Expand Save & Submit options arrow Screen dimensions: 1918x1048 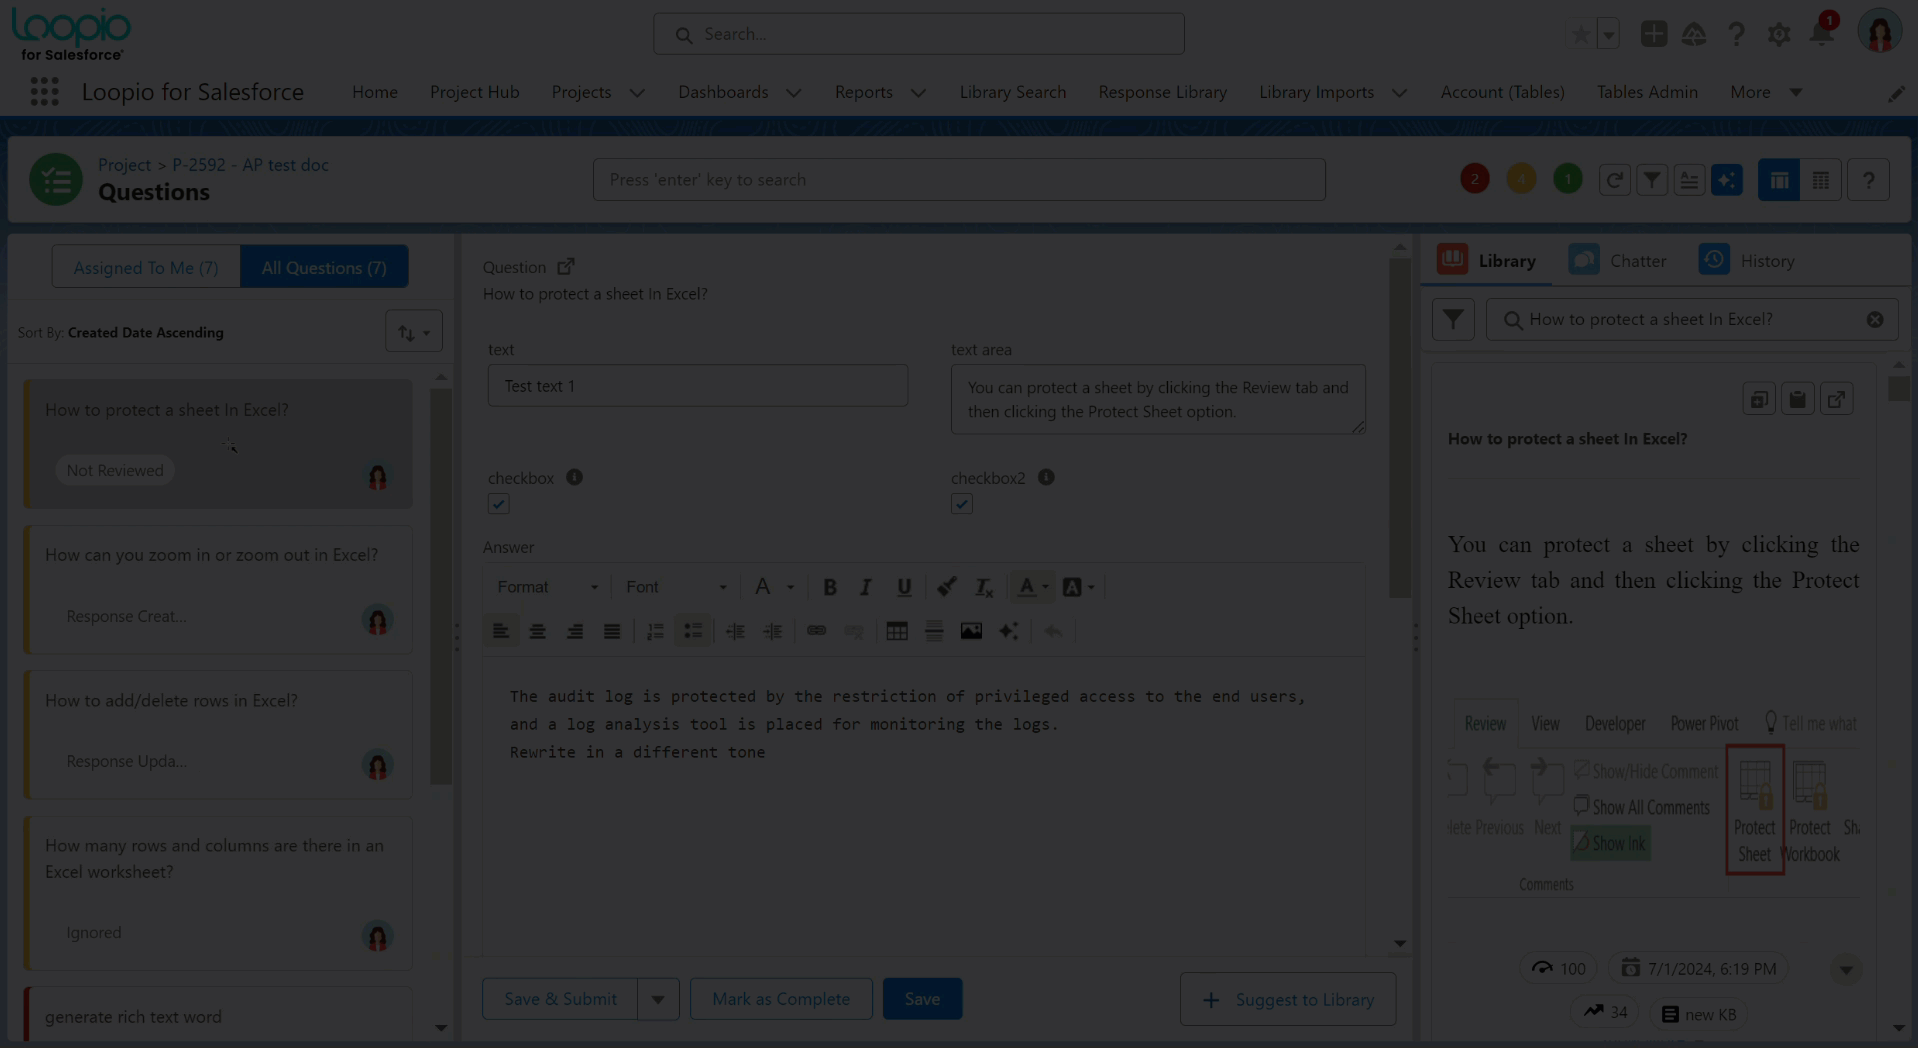tap(658, 999)
